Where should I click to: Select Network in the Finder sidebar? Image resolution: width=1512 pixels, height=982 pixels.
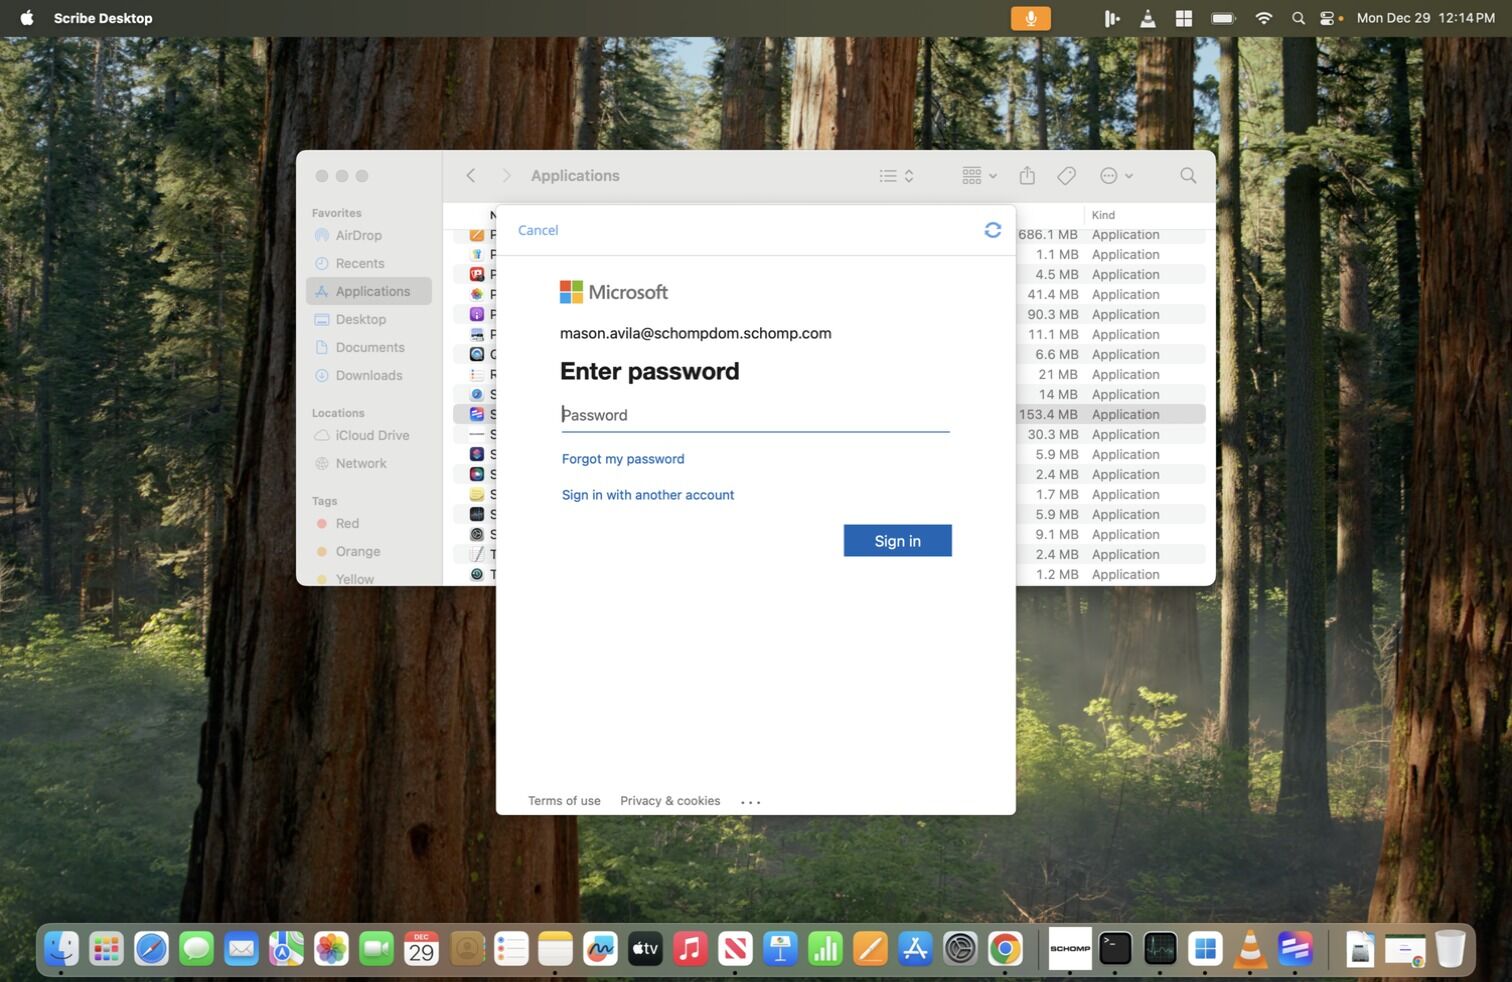point(368,463)
